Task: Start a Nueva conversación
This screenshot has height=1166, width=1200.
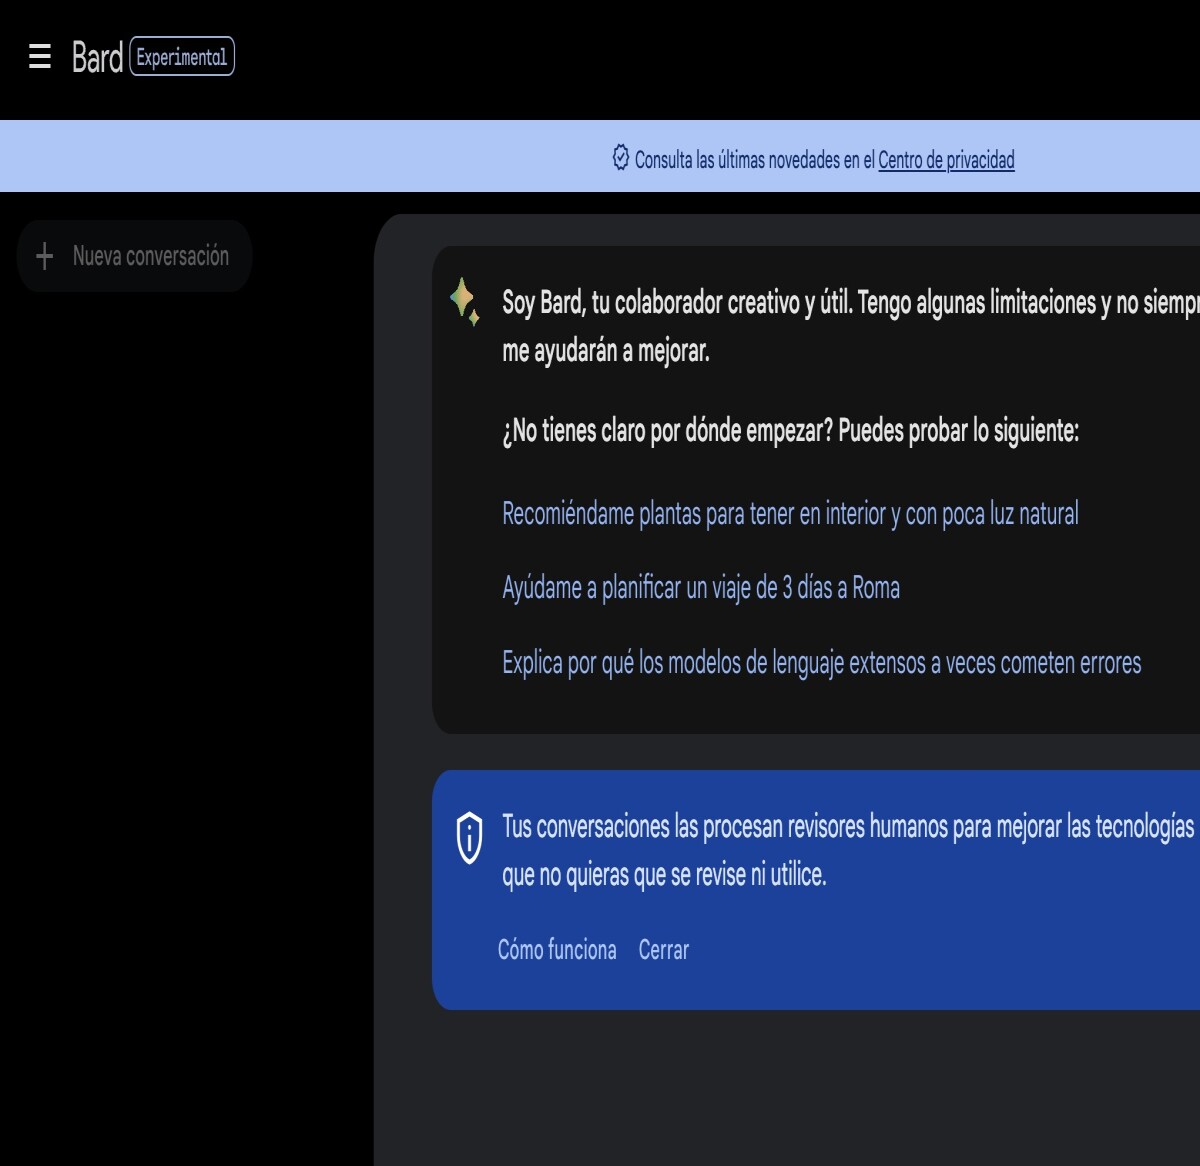Action: point(134,256)
